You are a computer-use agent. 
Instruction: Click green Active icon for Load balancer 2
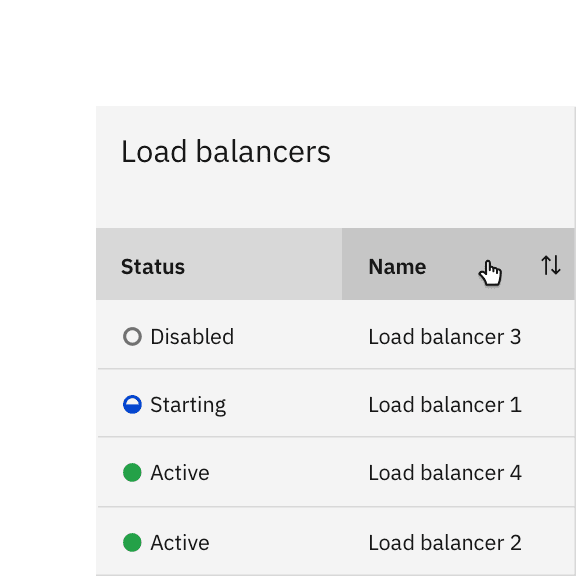[x=132, y=543]
